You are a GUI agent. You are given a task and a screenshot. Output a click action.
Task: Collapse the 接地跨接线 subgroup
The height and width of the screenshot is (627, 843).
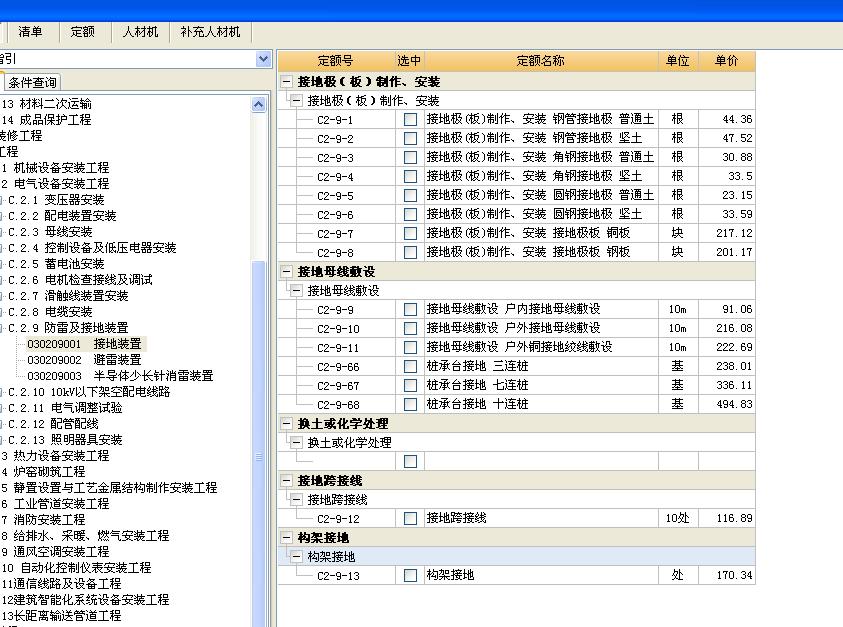coord(296,500)
